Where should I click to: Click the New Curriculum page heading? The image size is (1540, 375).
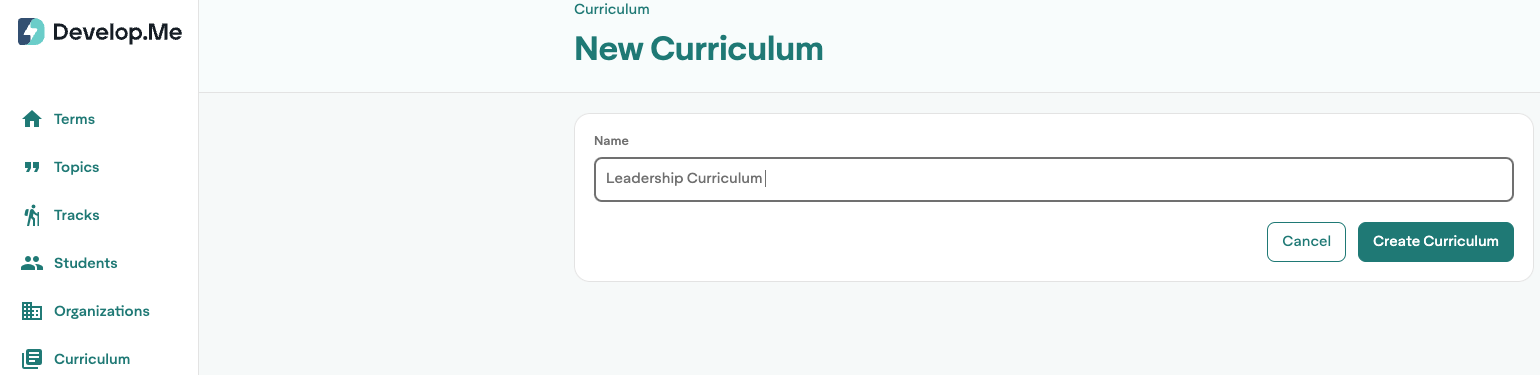(x=698, y=48)
